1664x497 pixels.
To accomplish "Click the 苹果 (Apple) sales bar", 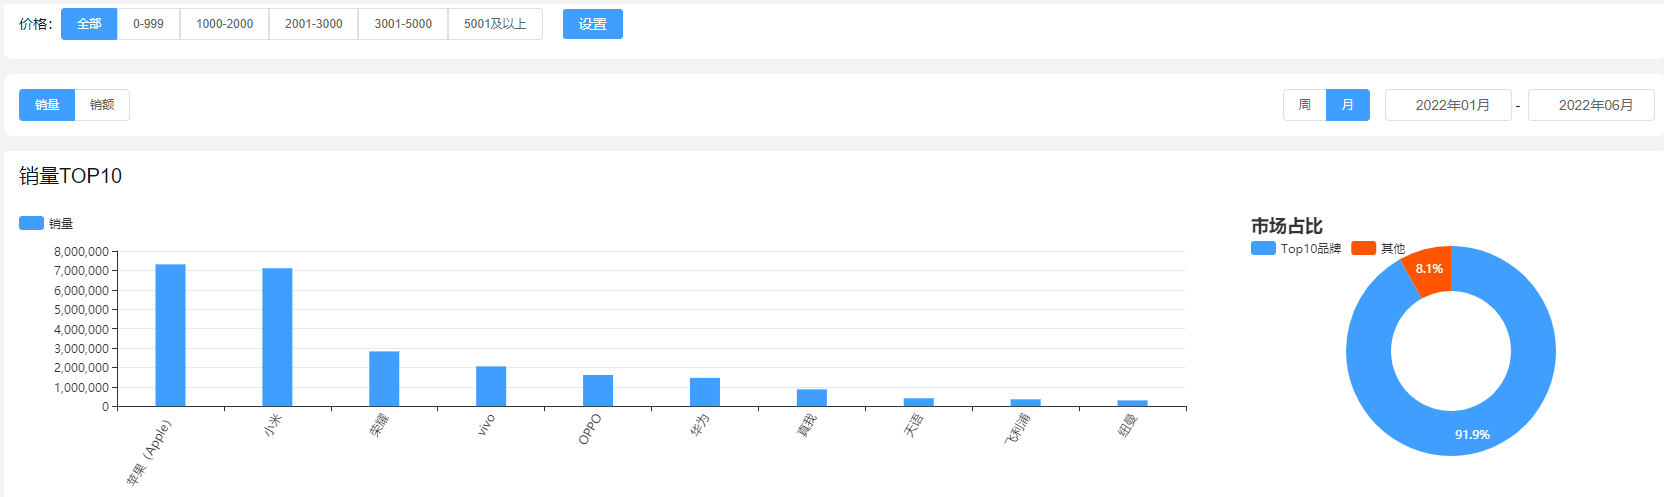I will click(x=170, y=335).
